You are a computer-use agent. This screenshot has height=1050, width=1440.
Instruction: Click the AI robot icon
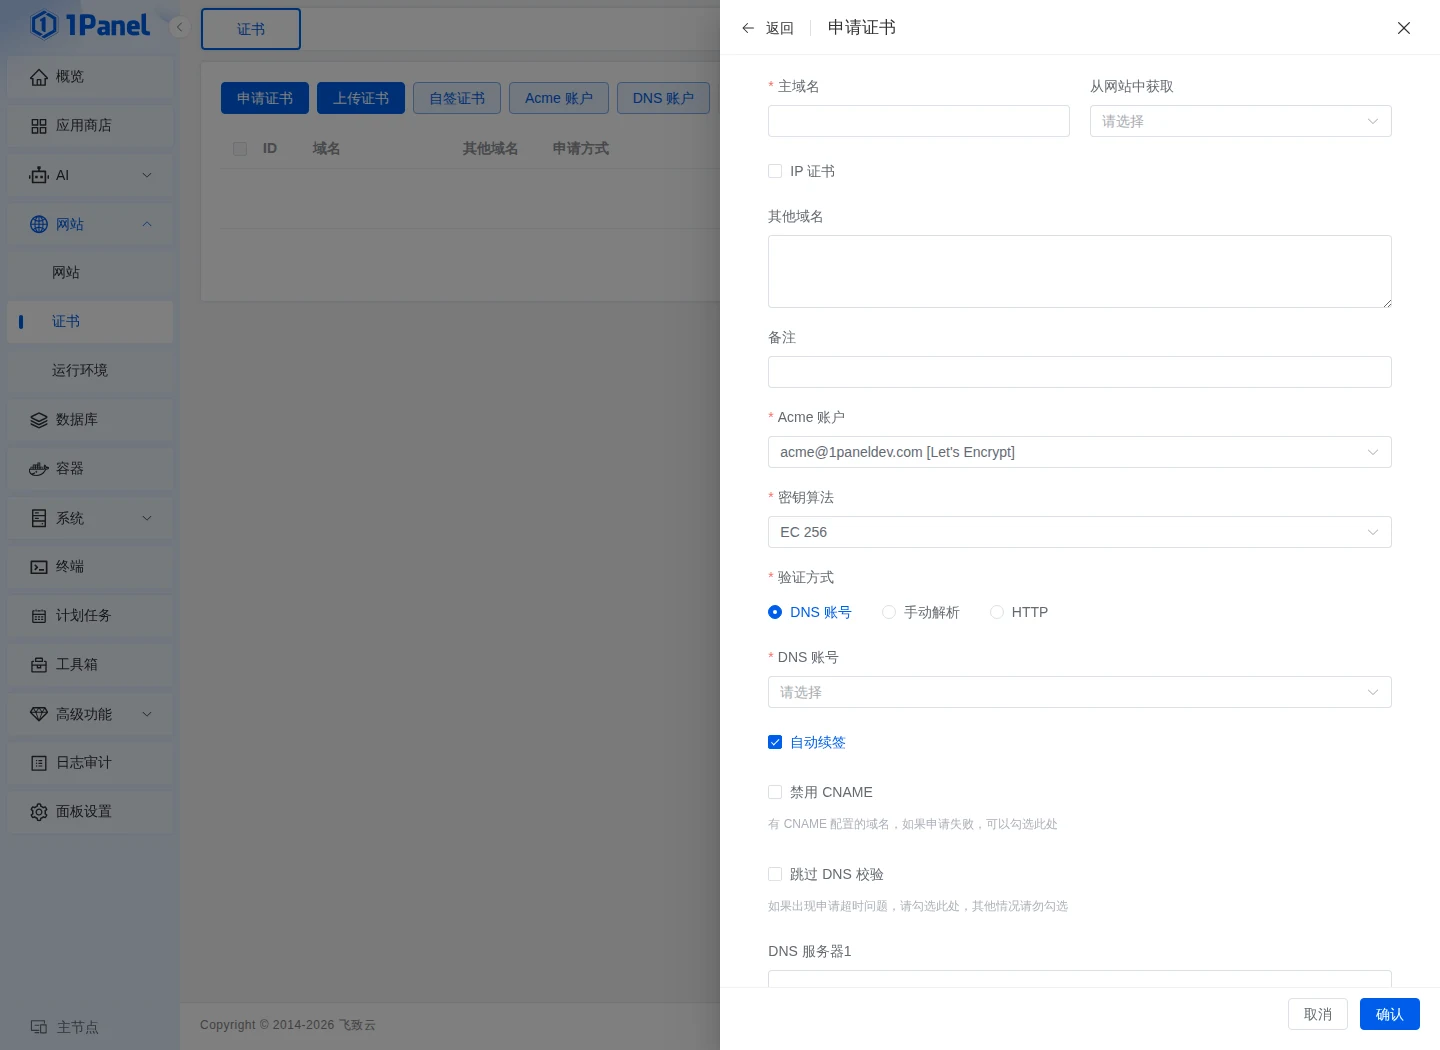39,175
